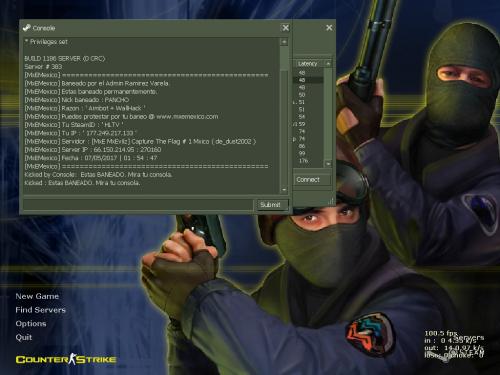The height and width of the screenshot is (375, 500).
Task: Click the Submit button in Console
Action: coord(272,205)
